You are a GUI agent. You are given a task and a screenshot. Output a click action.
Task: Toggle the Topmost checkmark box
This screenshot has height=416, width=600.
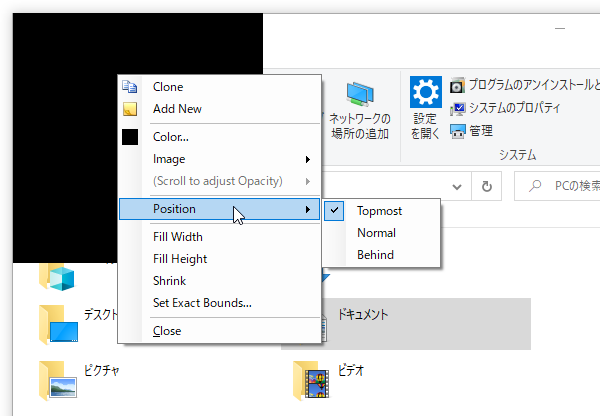[334, 210]
